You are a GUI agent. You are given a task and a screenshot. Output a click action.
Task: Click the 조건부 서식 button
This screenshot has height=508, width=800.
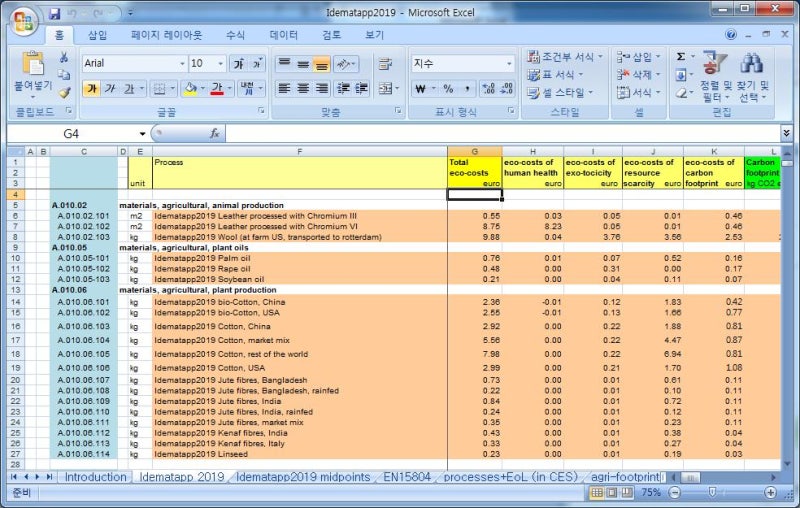pyautogui.click(x=566, y=57)
